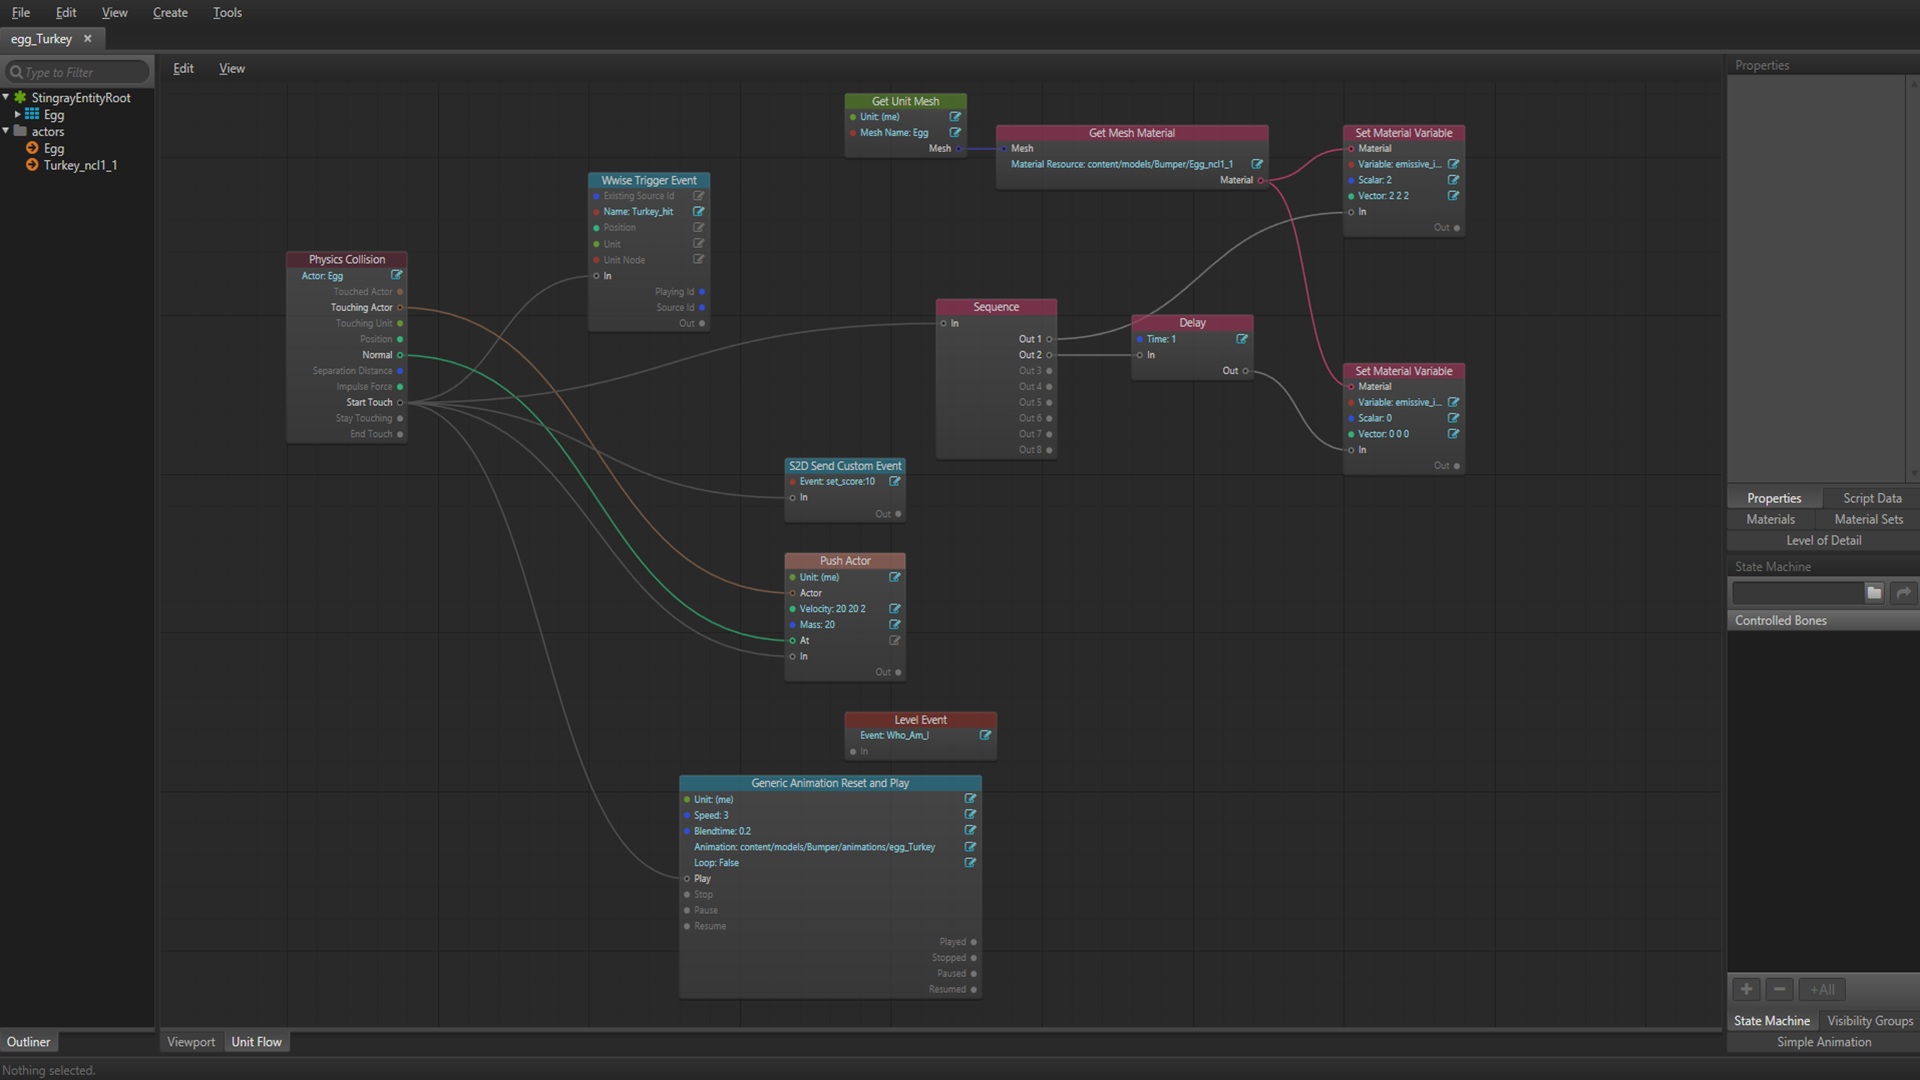This screenshot has width=1920, height=1080.
Task: Open the Create menu
Action: point(170,12)
